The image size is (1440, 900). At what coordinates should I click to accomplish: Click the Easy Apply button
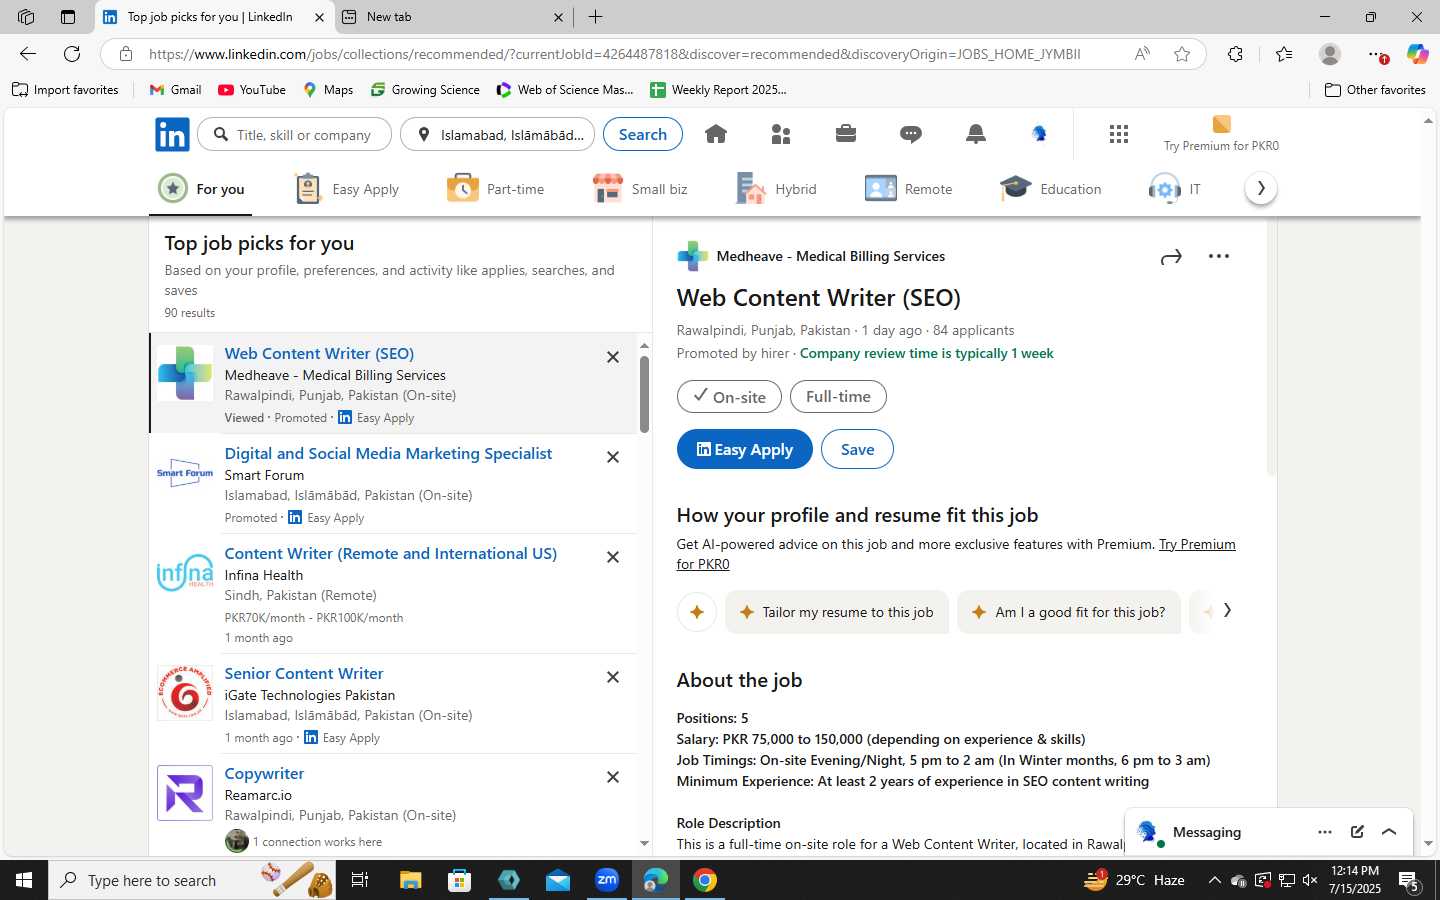tap(745, 450)
